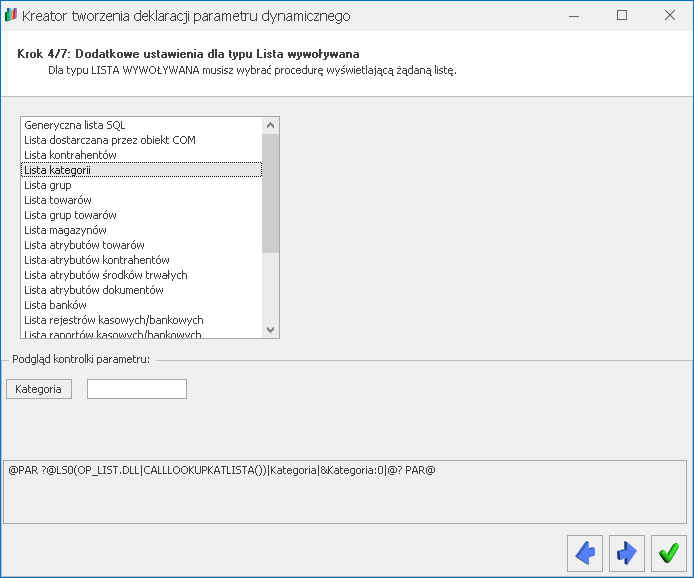Viewport: 694px width, 578px height.
Task: Select Generyczna lista SQL
Action: pyautogui.click(x=141, y=125)
